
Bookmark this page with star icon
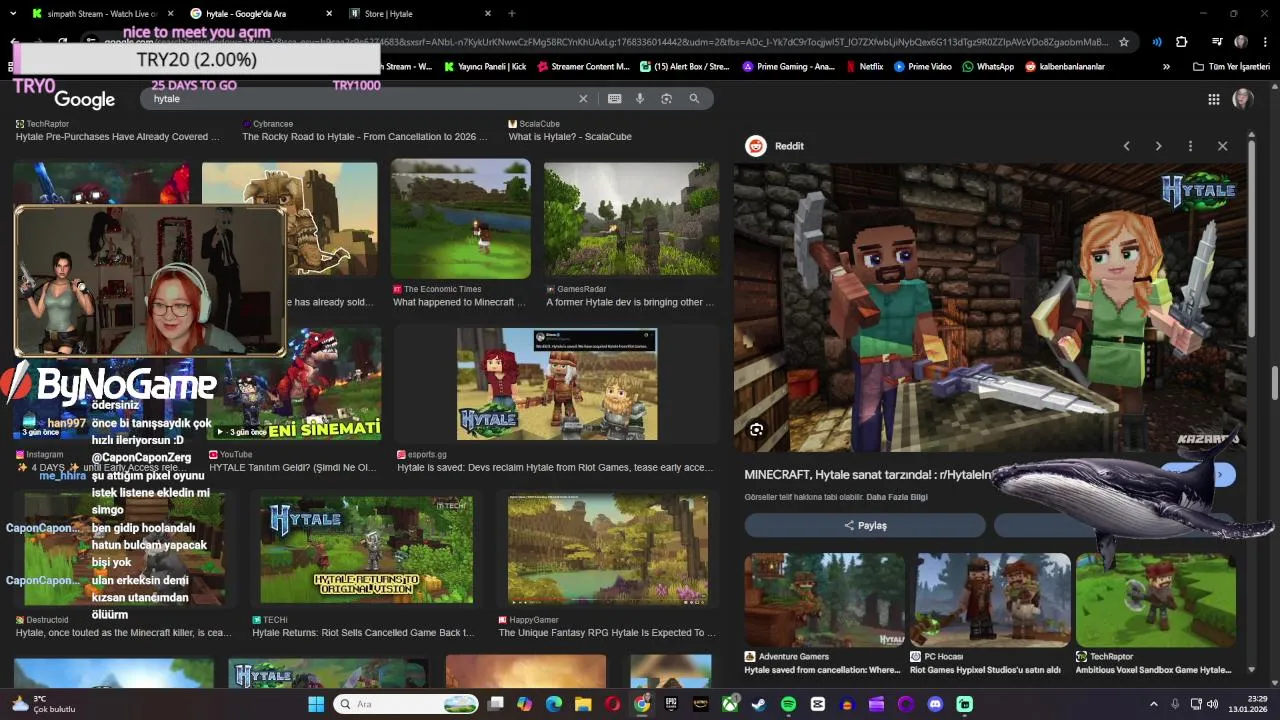pos(1124,42)
